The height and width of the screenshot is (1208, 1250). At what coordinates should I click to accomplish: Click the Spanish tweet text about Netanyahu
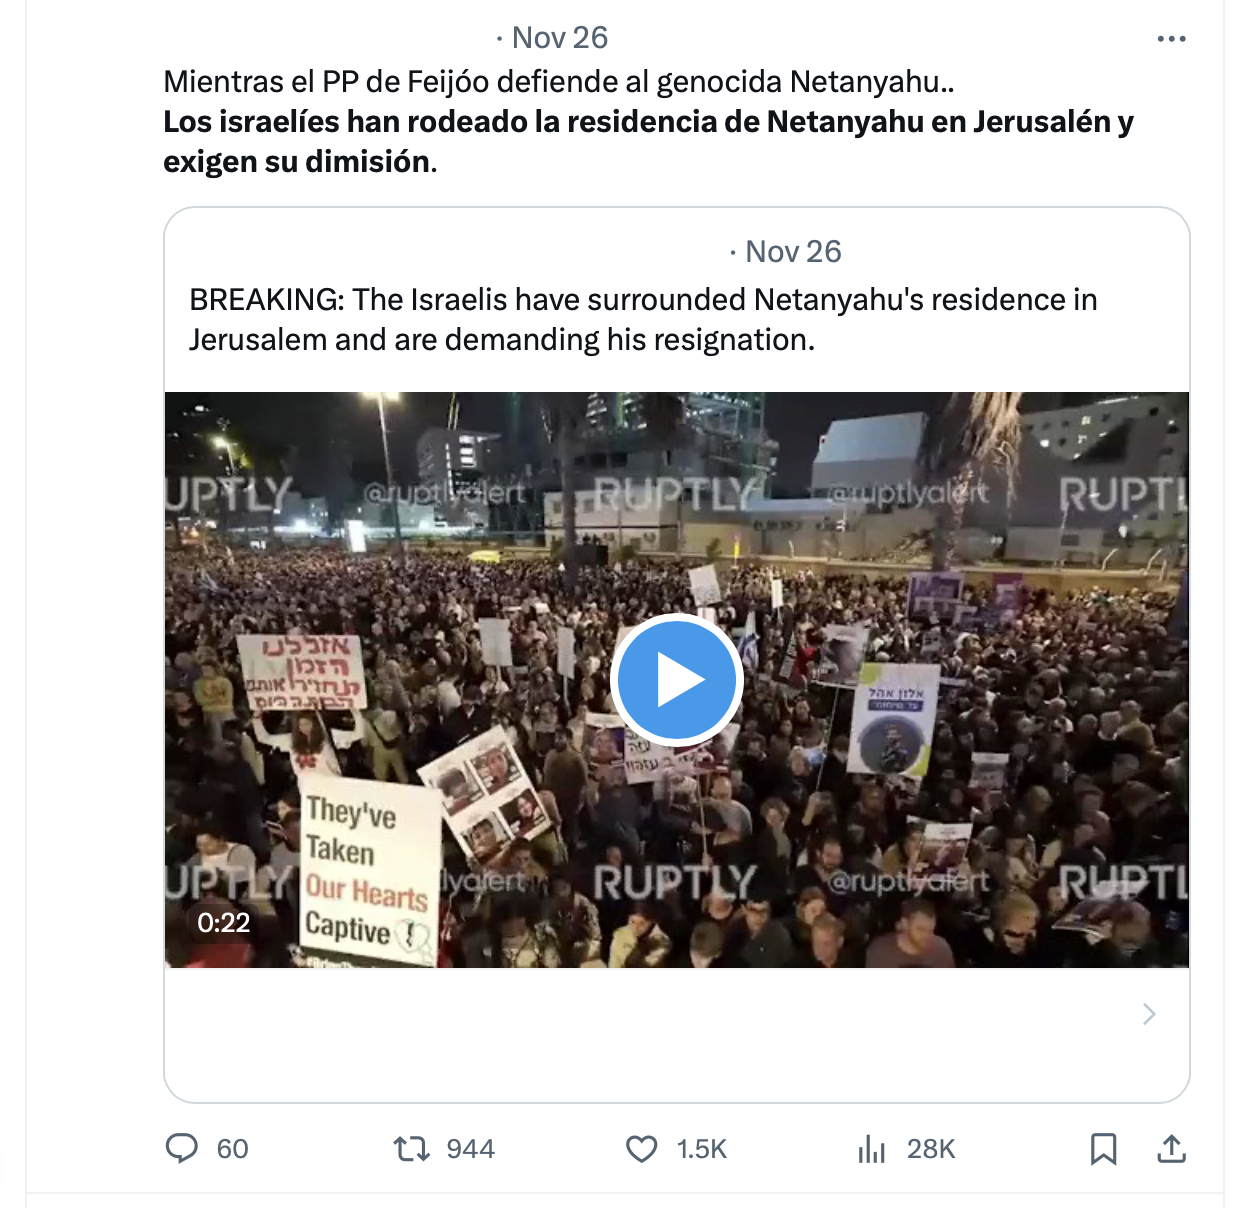[x=648, y=121]
